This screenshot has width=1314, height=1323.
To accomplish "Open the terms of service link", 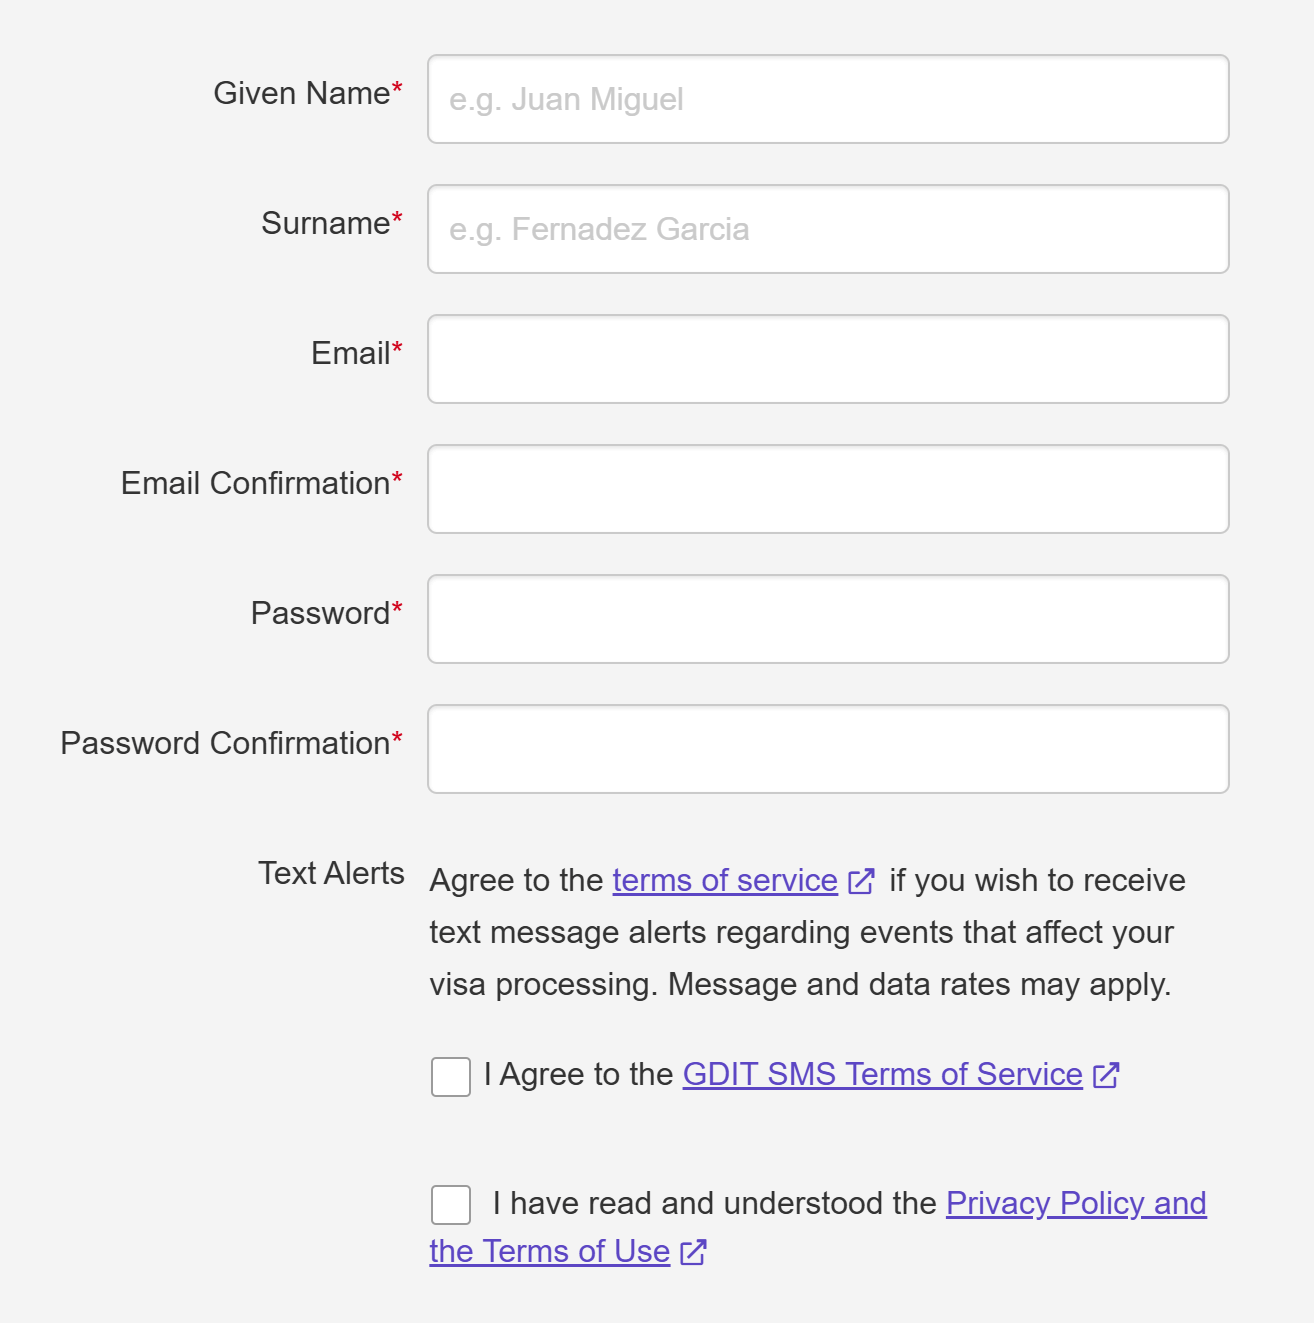I will tap(725, 880).
